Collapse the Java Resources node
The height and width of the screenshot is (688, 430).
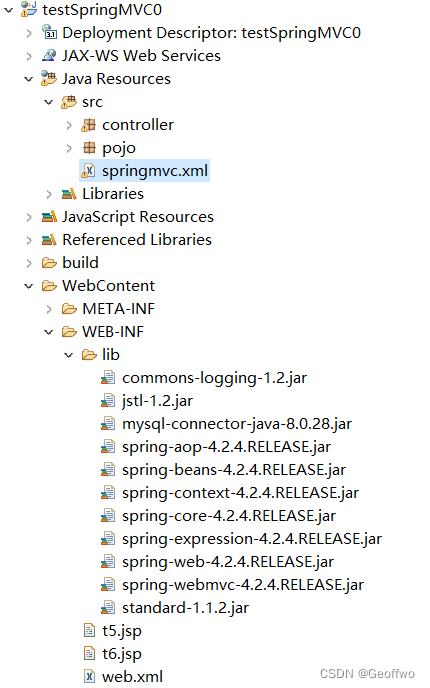[x=29, y=79]
